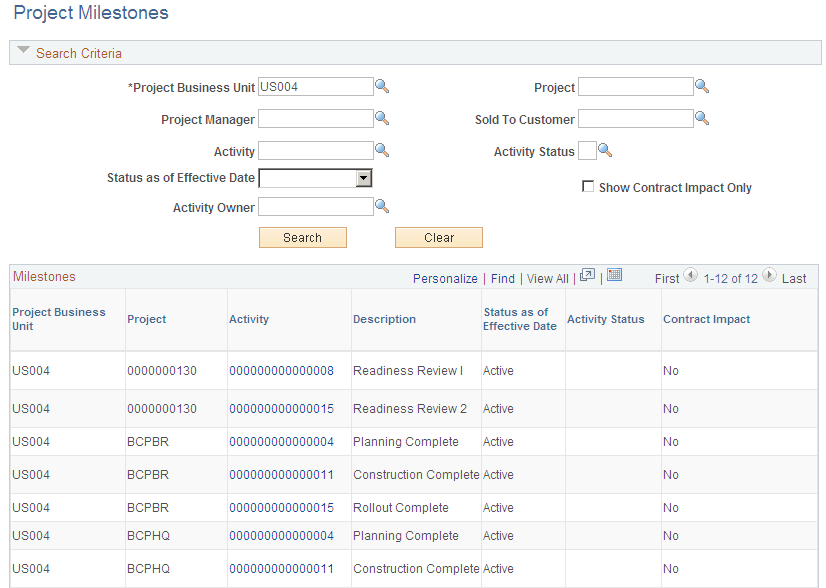Open the Sold To Customer lookup magnifier

tap(701, 118)
